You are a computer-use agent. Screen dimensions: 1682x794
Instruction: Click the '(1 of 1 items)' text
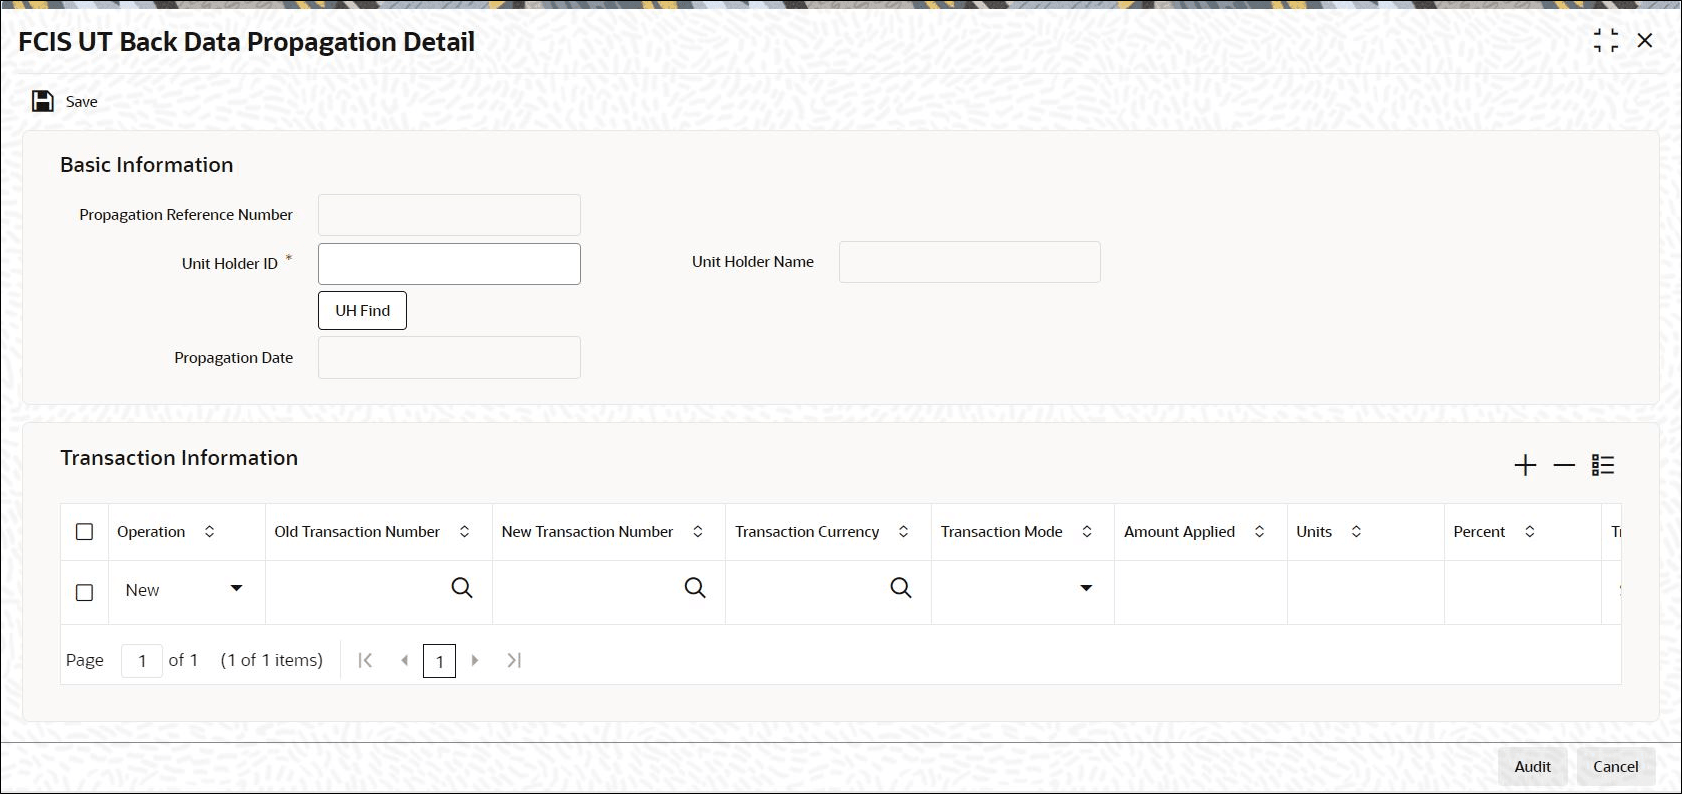(272, 660)
